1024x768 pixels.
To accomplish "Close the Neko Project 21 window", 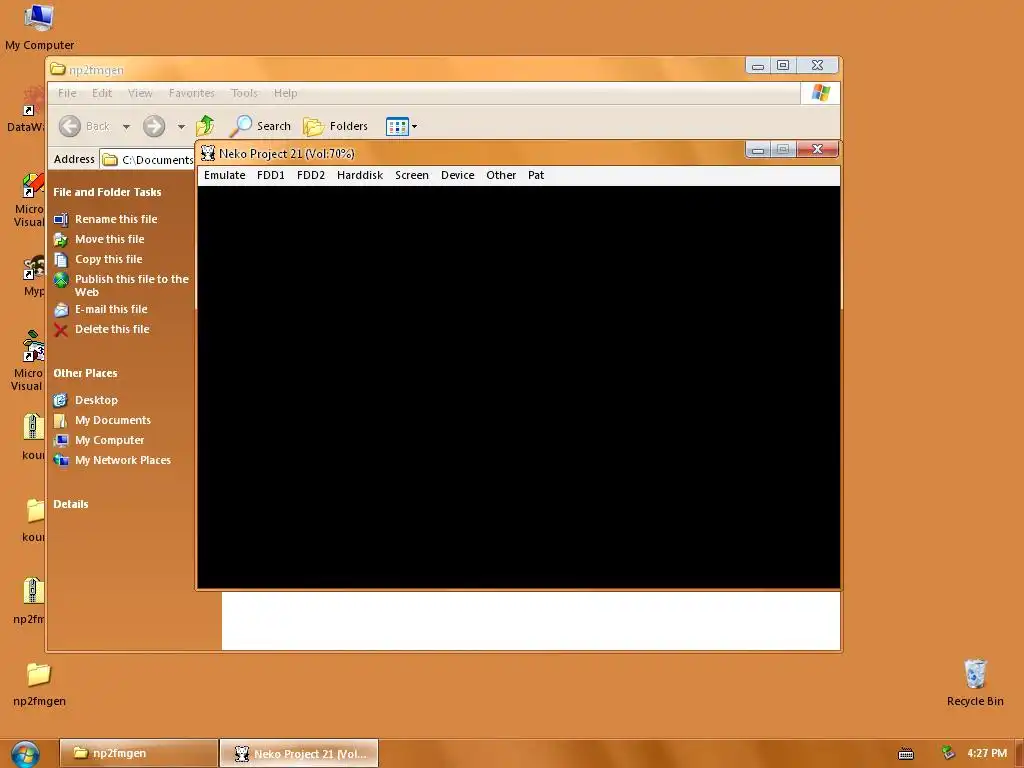I will point(817,150).
